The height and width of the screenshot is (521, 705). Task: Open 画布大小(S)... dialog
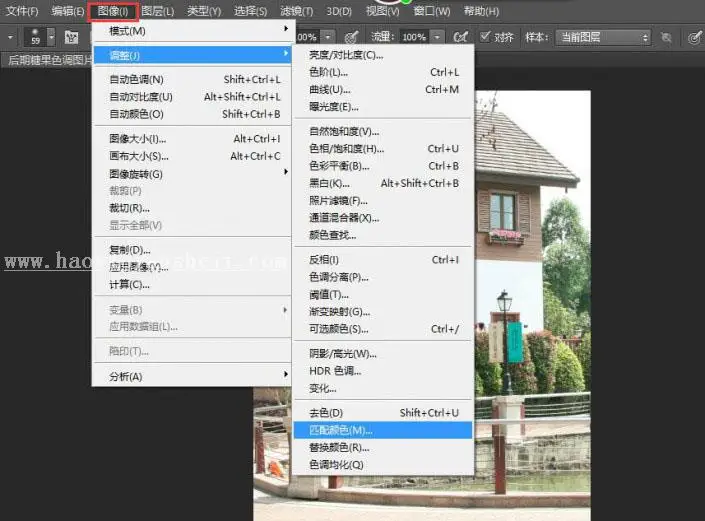tap(192, 156)
